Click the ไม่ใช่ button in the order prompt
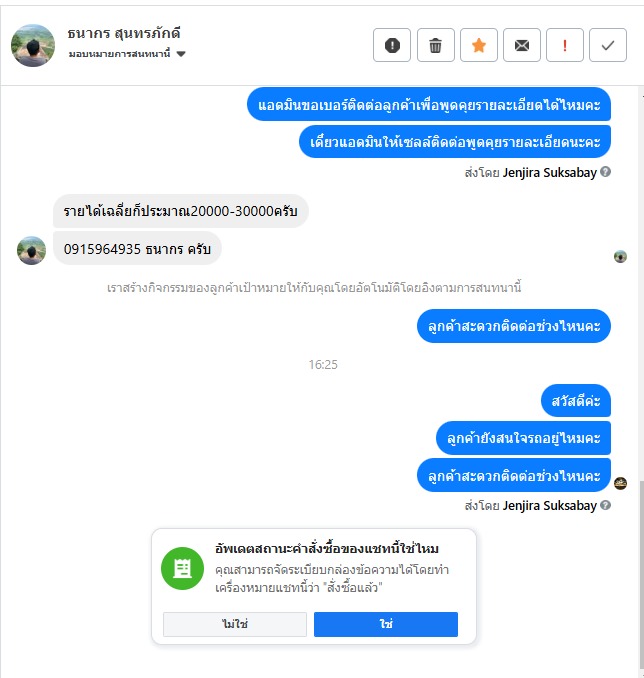This screenshot has width=644, height=678. pyautogui.click(x=235, y=624)
